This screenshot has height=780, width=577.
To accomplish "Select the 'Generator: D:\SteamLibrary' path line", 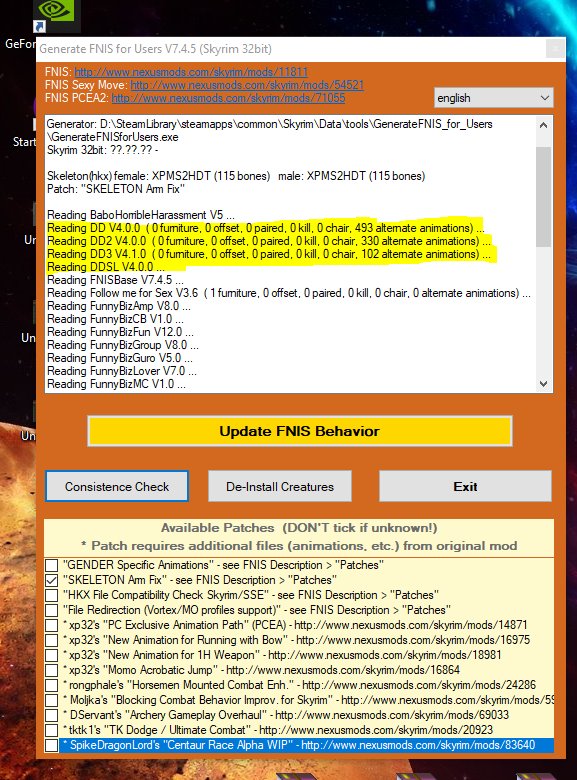I will pos(270,130).
